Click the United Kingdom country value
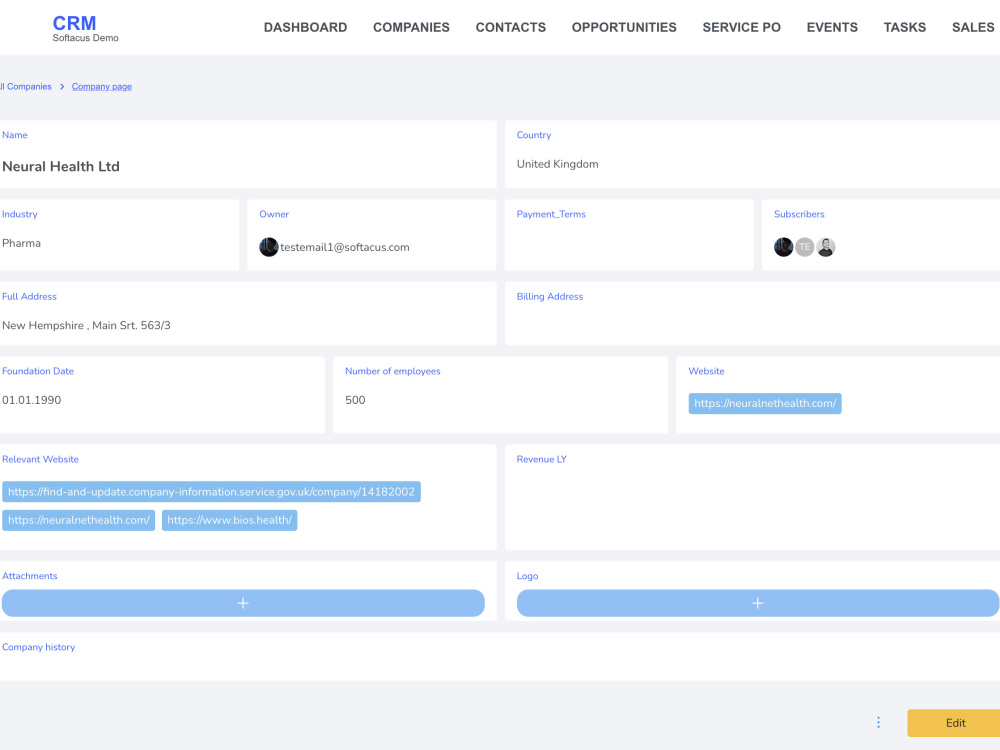This screenshot has height=750, width=1000. coord(557,164)
